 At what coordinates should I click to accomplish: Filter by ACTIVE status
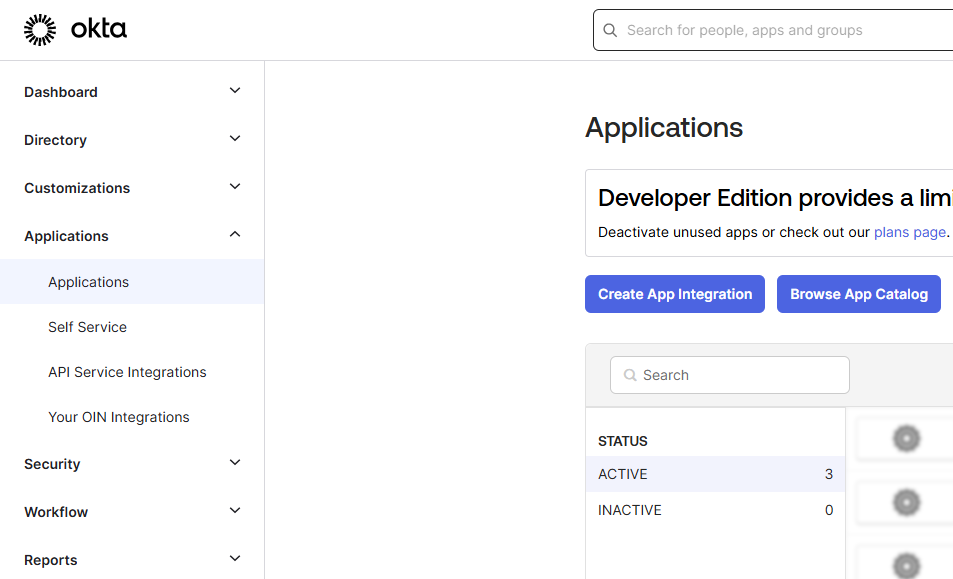click(715, 474)
